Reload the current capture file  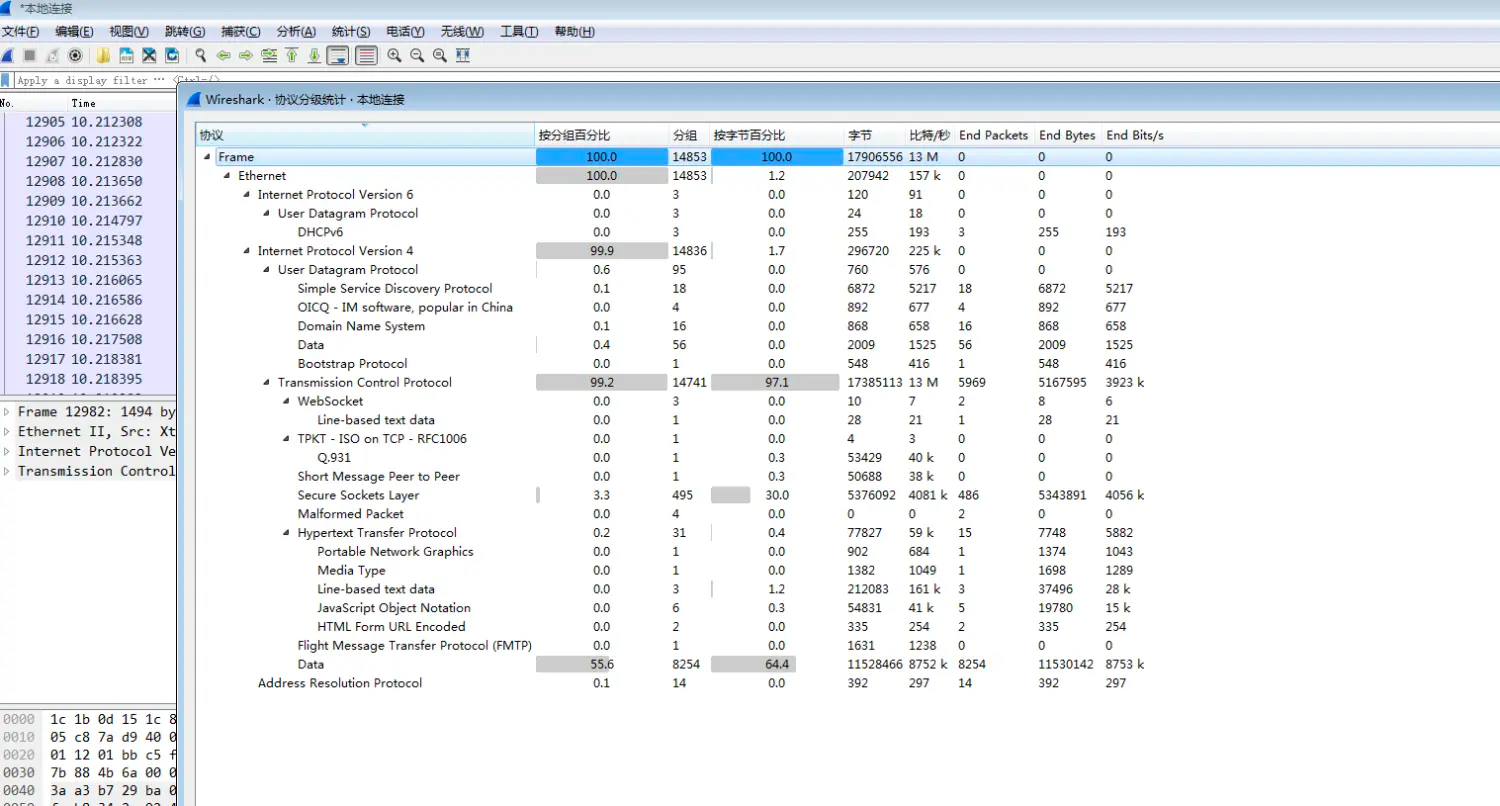[172, 55]
